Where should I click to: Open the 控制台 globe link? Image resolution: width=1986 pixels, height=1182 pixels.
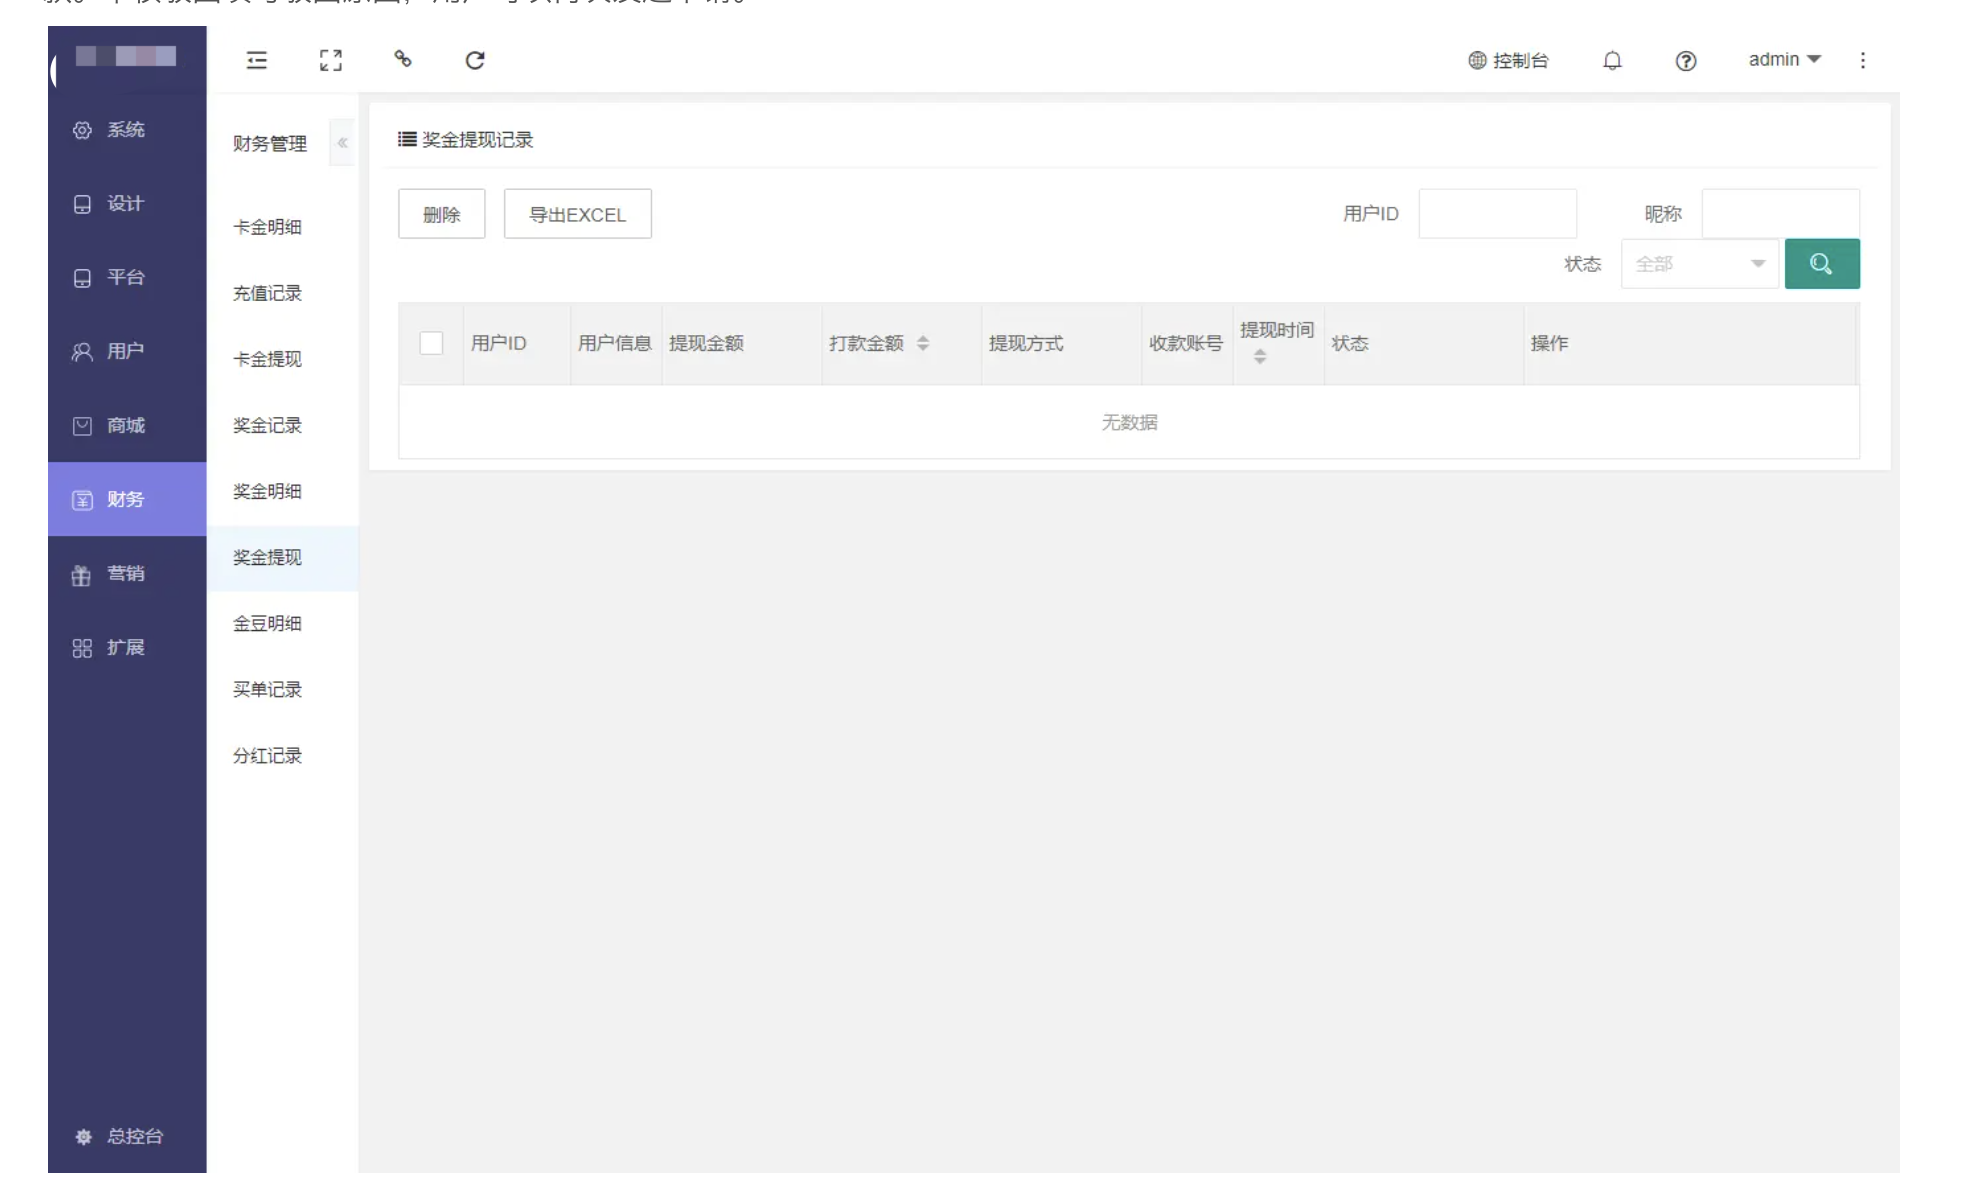(x=1508, y=60)
